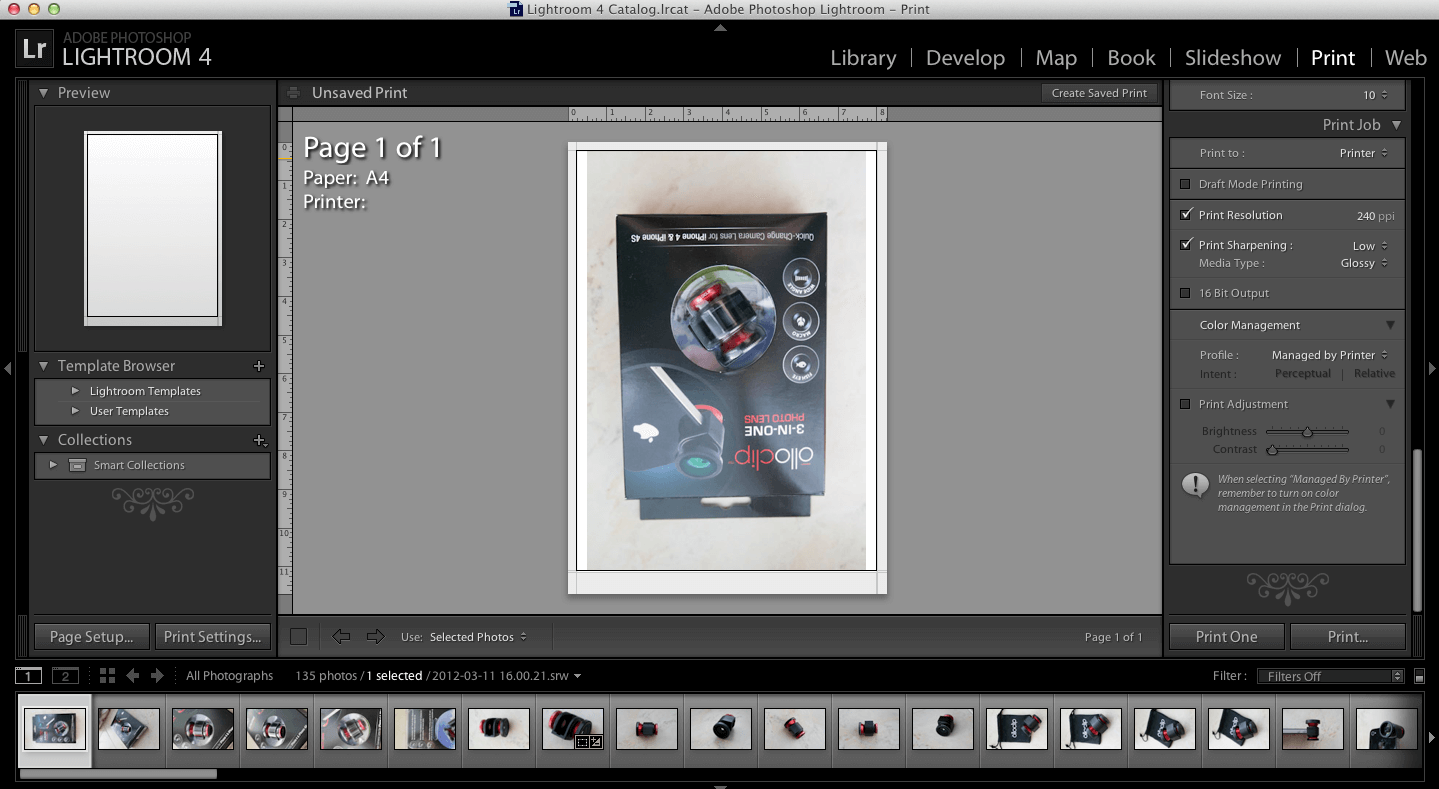
Task: Collapse the Collections panel
Action: click(x=43, y=440)
